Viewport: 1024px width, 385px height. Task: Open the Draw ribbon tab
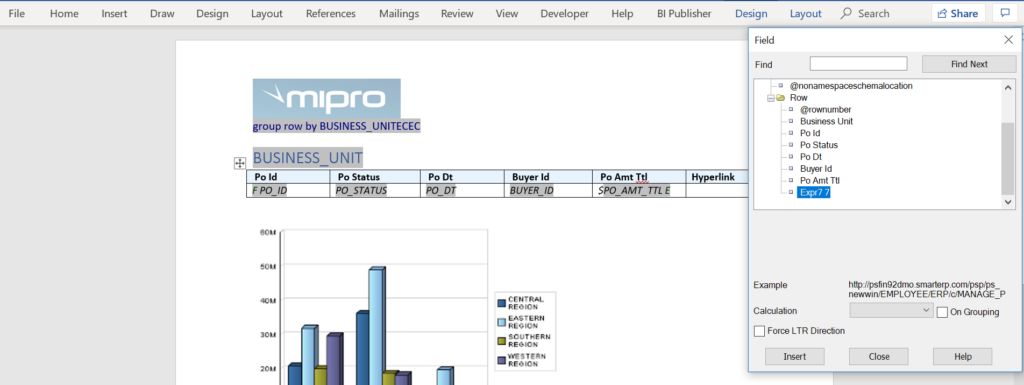(x=162, y=13)
